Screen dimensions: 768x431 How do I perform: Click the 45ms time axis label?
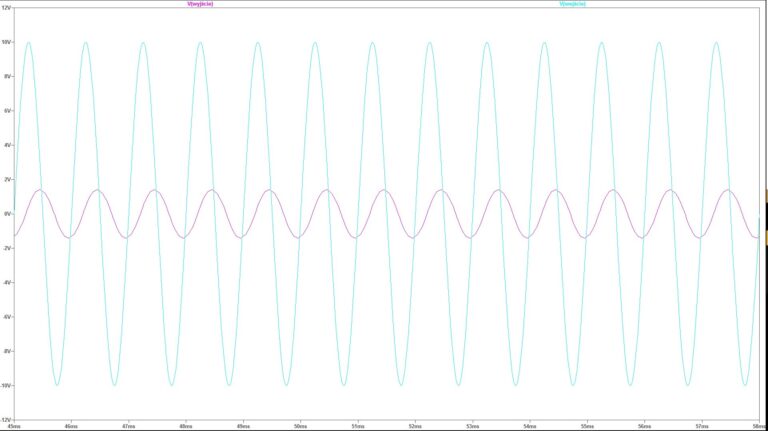point(14,426)
